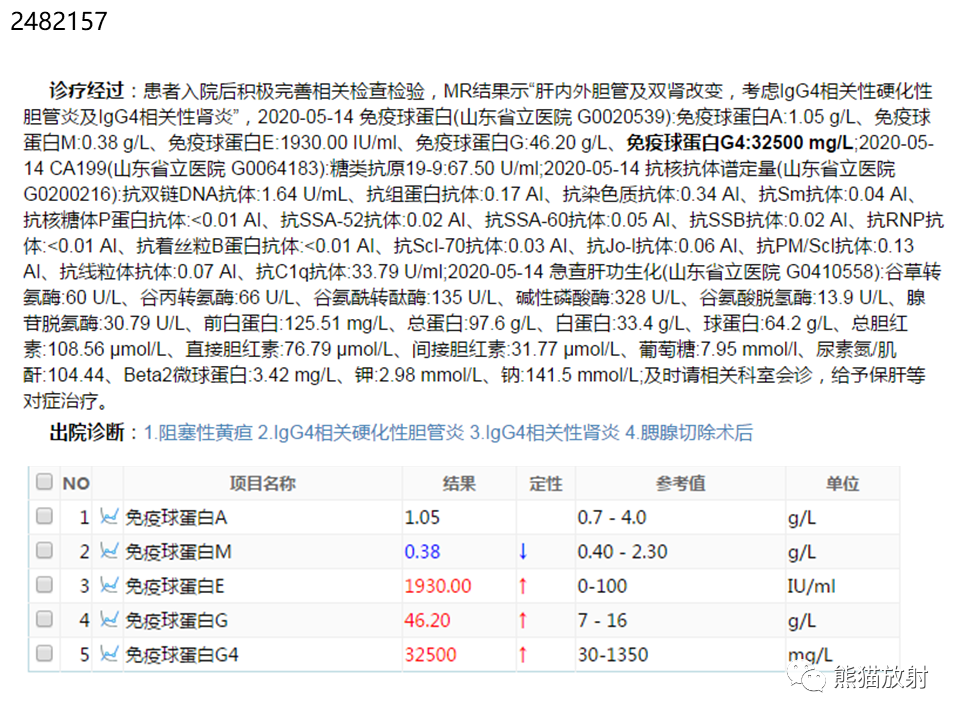This screenshot has height=720, width=960.
Task: Click red up arrow beside 46.20
Action: 523,620
